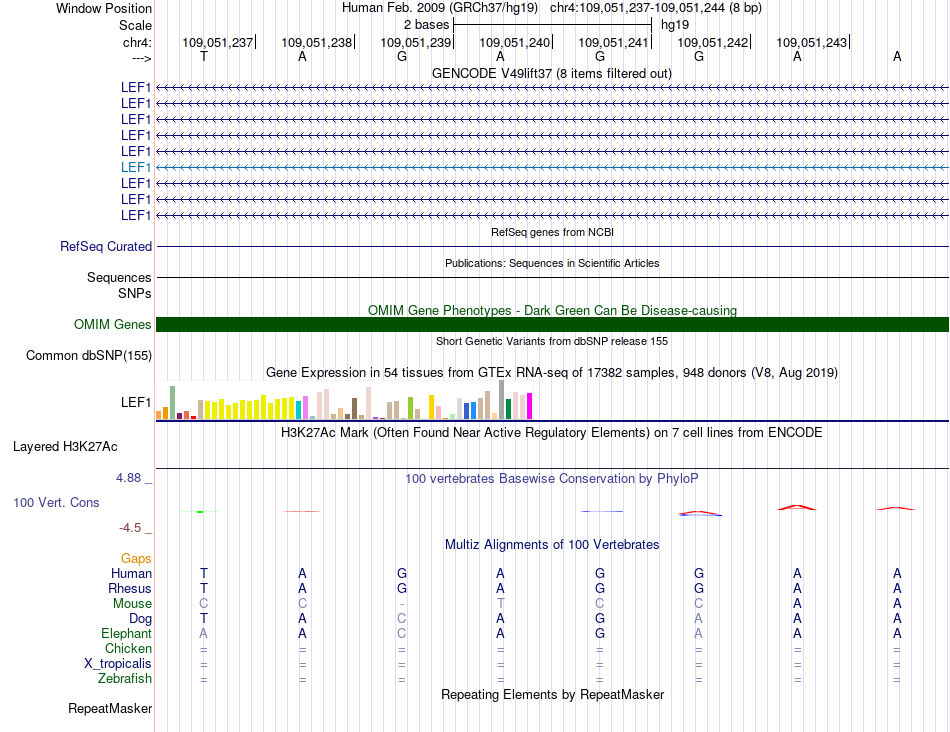Select position label 109,051,242
950x732 pixels.
pos(712,42)
